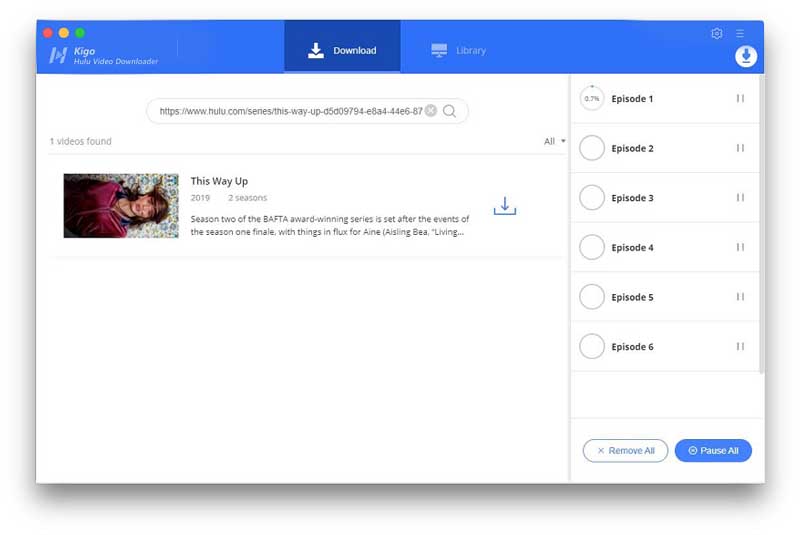Download This Way Up with arrow icon
This screenshot has height=535, width=800.
(x=505, y=206)
